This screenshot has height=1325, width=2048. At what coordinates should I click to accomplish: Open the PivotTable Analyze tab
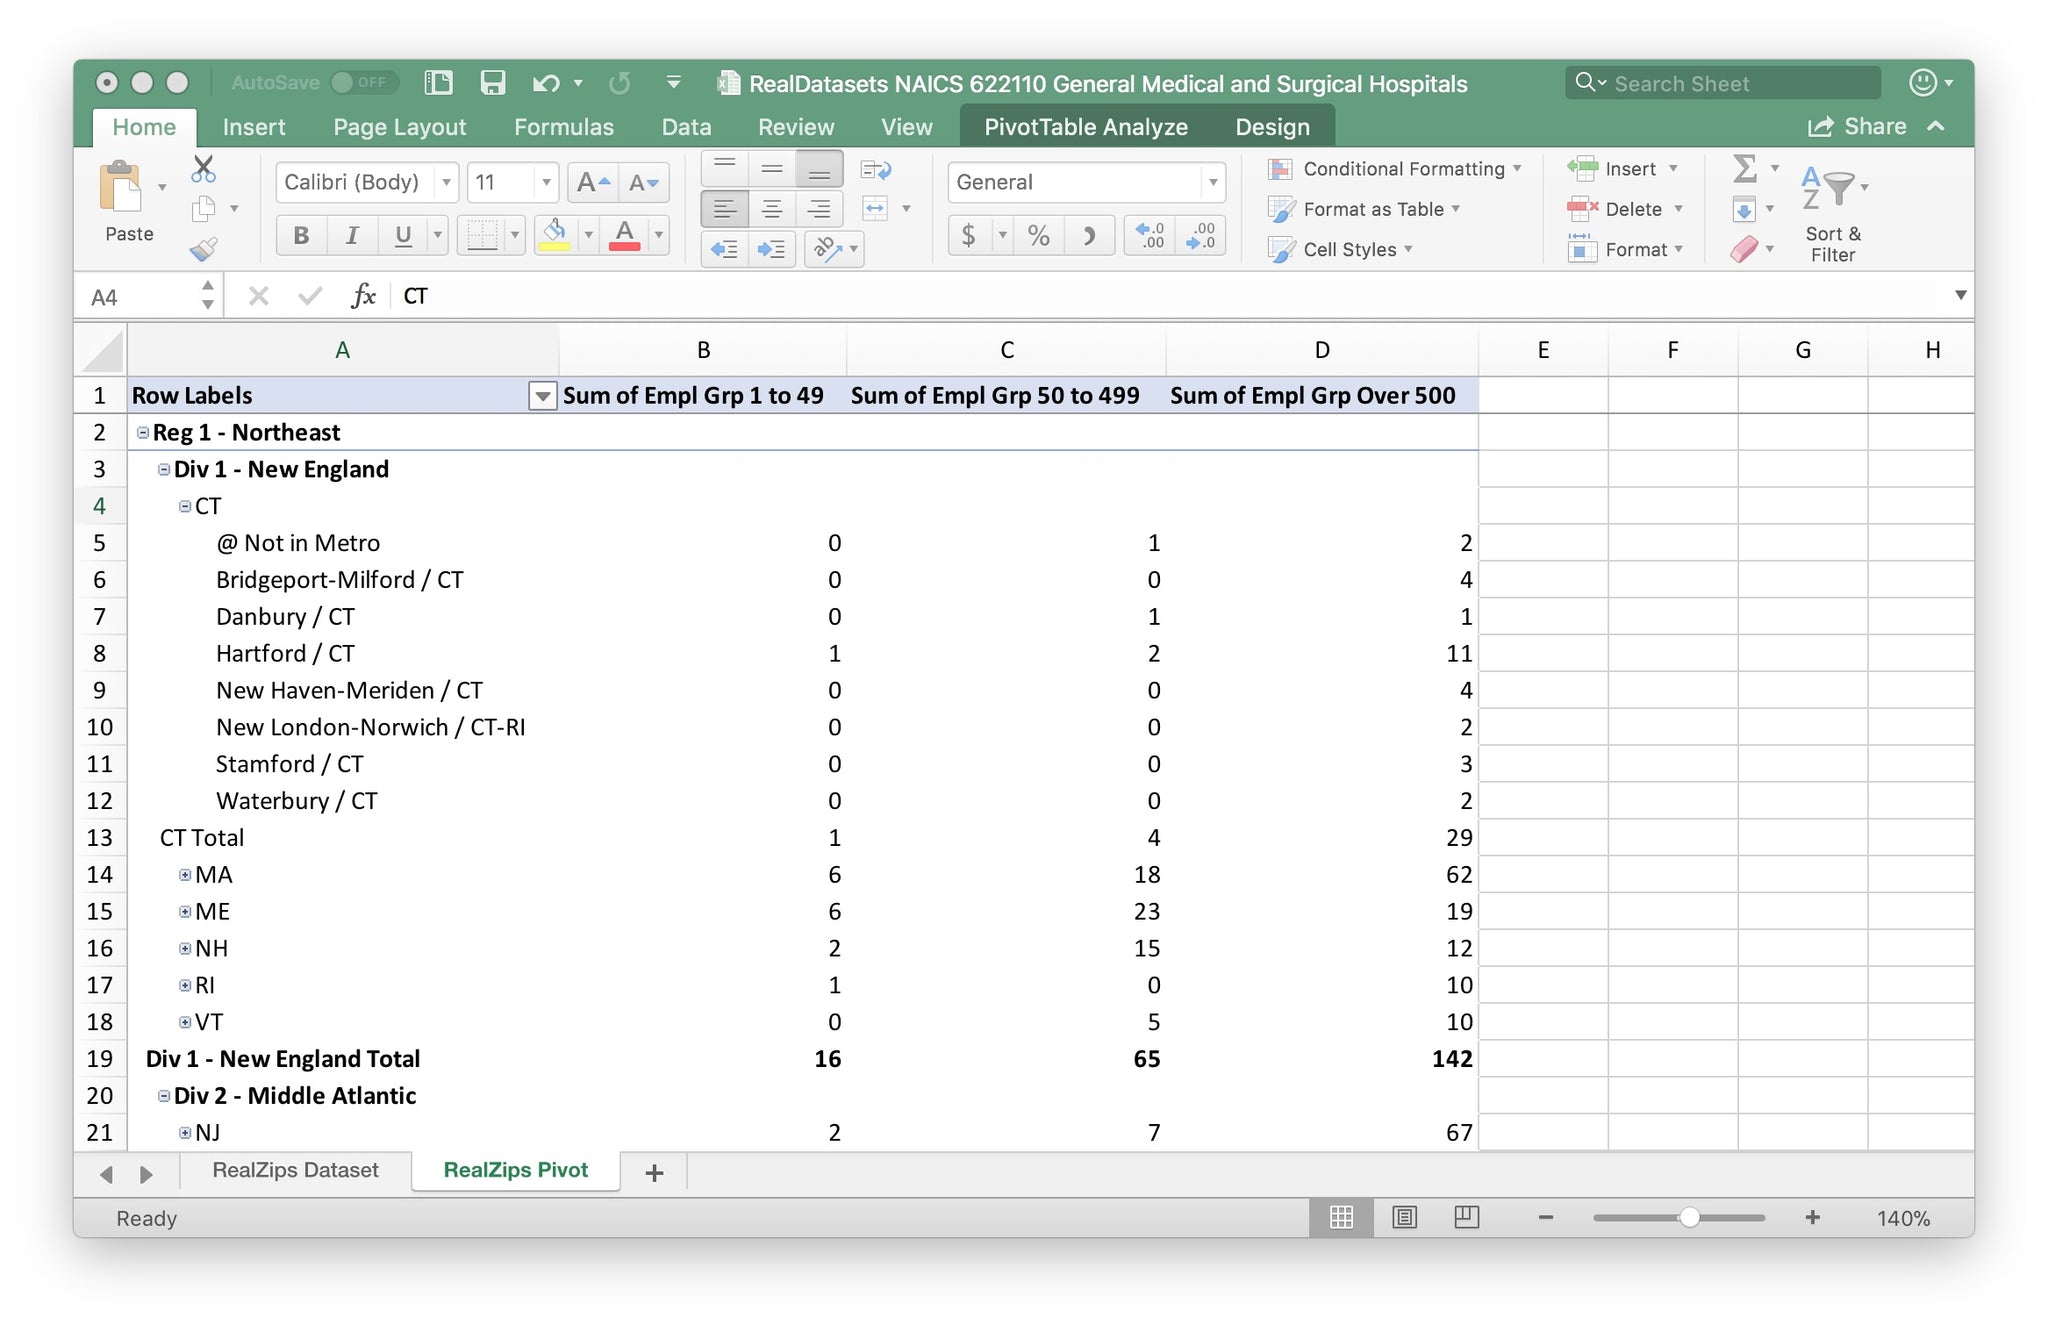(x=1086, y=127)
